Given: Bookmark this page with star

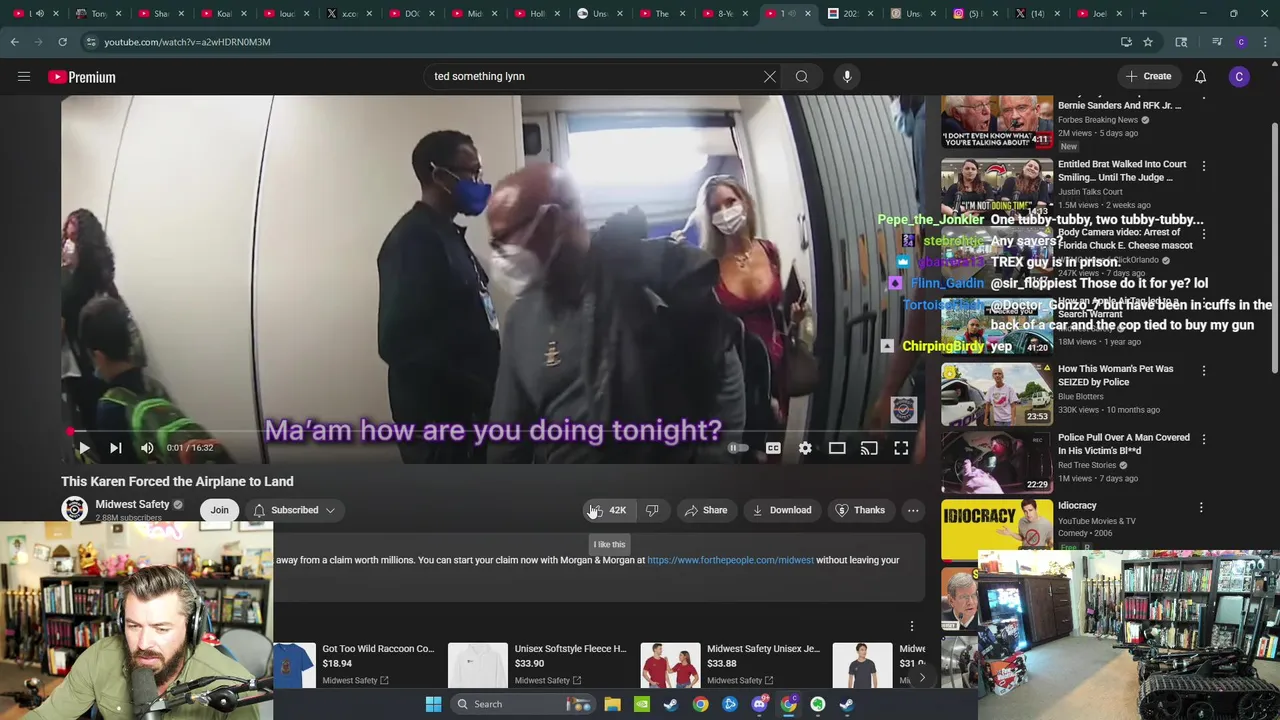Looking at the screenshot, I should [x=1148, y=42].
